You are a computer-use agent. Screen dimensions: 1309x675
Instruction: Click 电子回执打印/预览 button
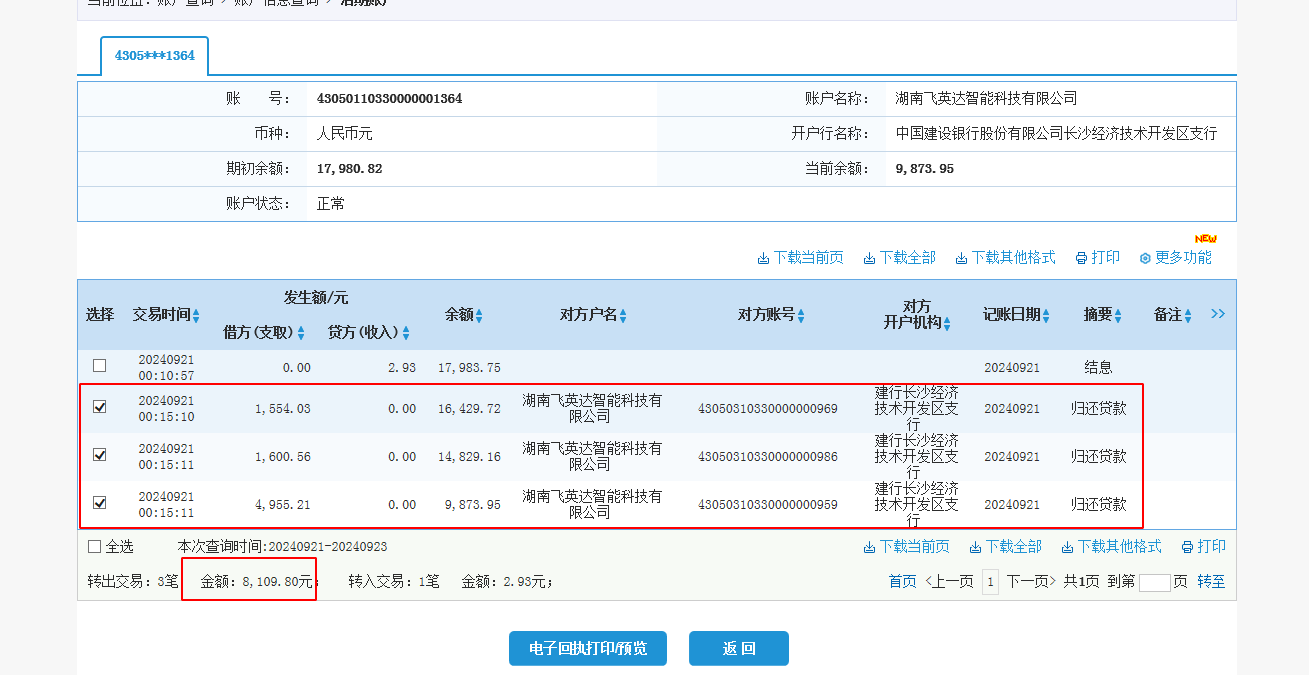(588, 648)
